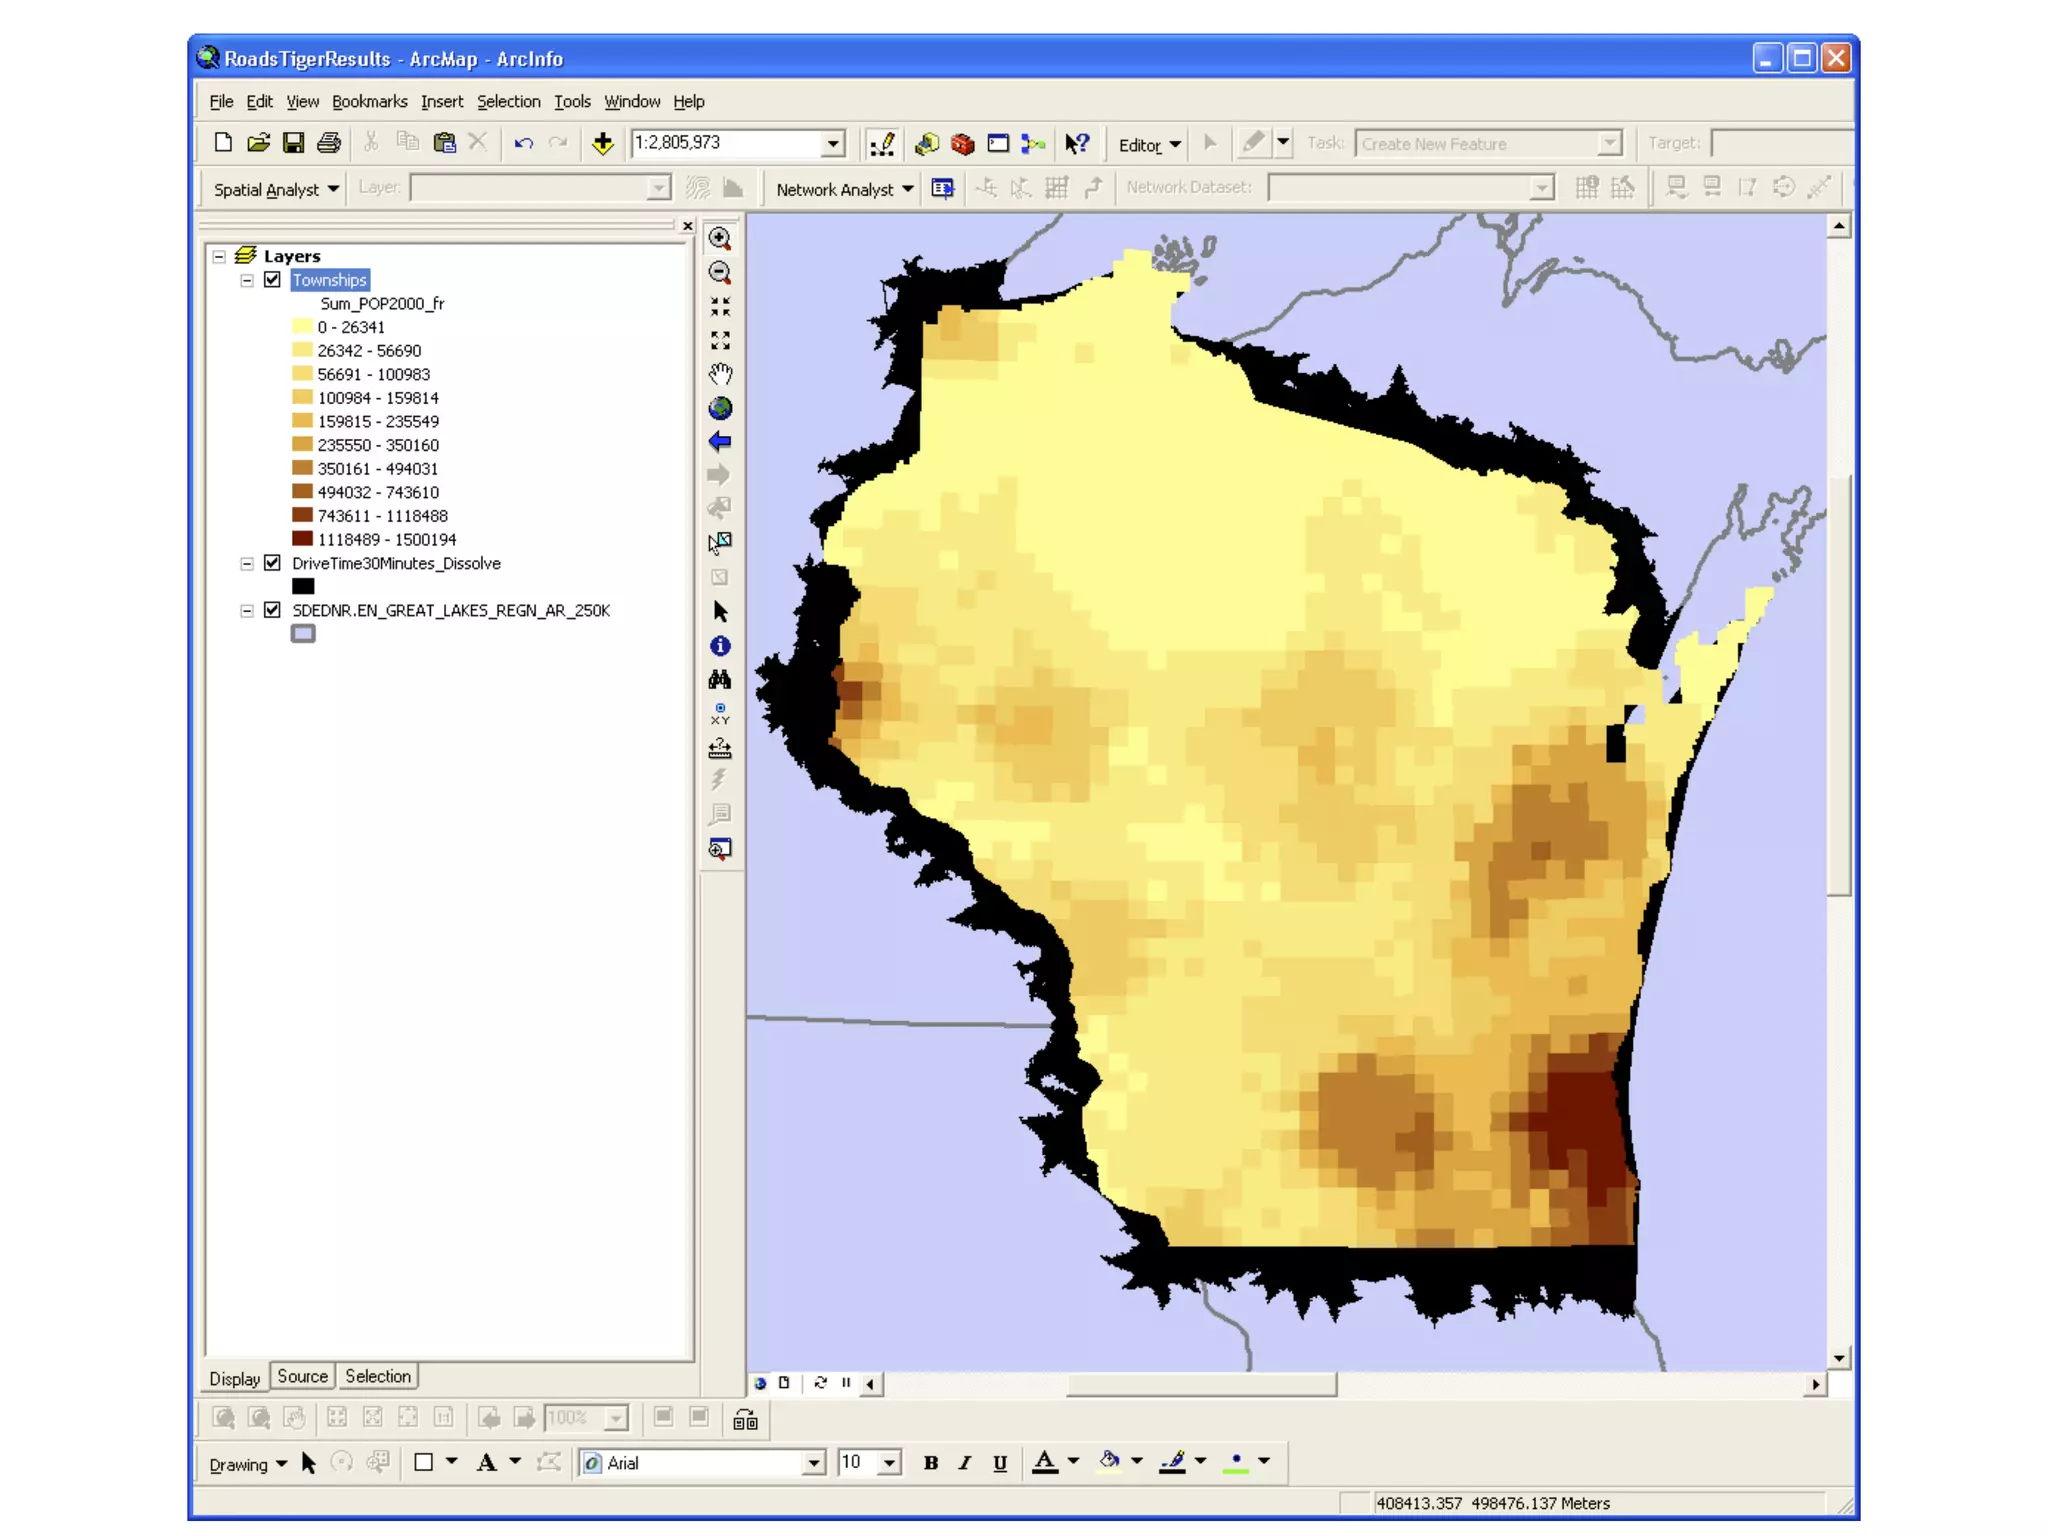
Task: Hide the SDEDNR.EN_GREAT_LAKES_REGN_AR_250K layer
Action: pyautogui.click(x=272, y=610)
